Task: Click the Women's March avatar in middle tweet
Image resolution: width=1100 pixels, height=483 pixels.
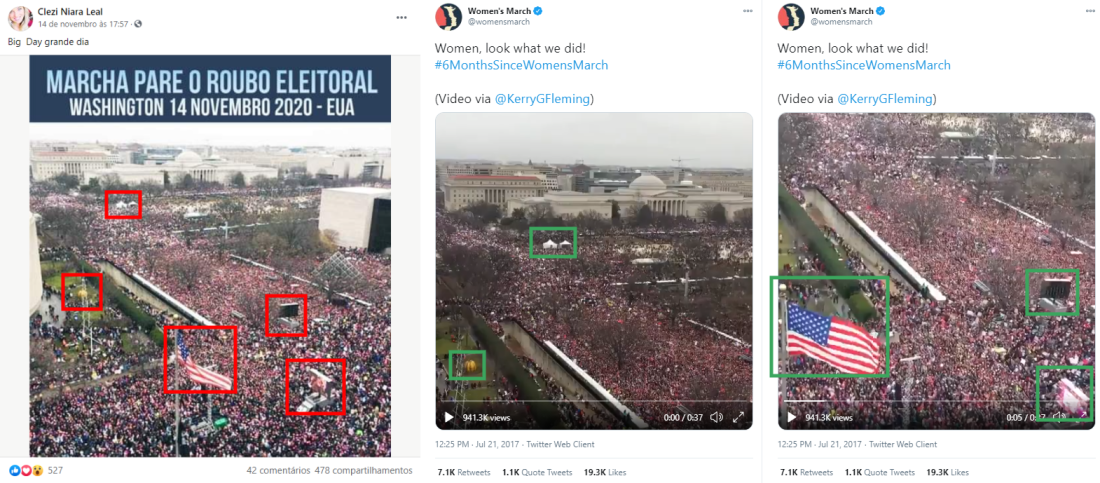Action: (448, 17)
